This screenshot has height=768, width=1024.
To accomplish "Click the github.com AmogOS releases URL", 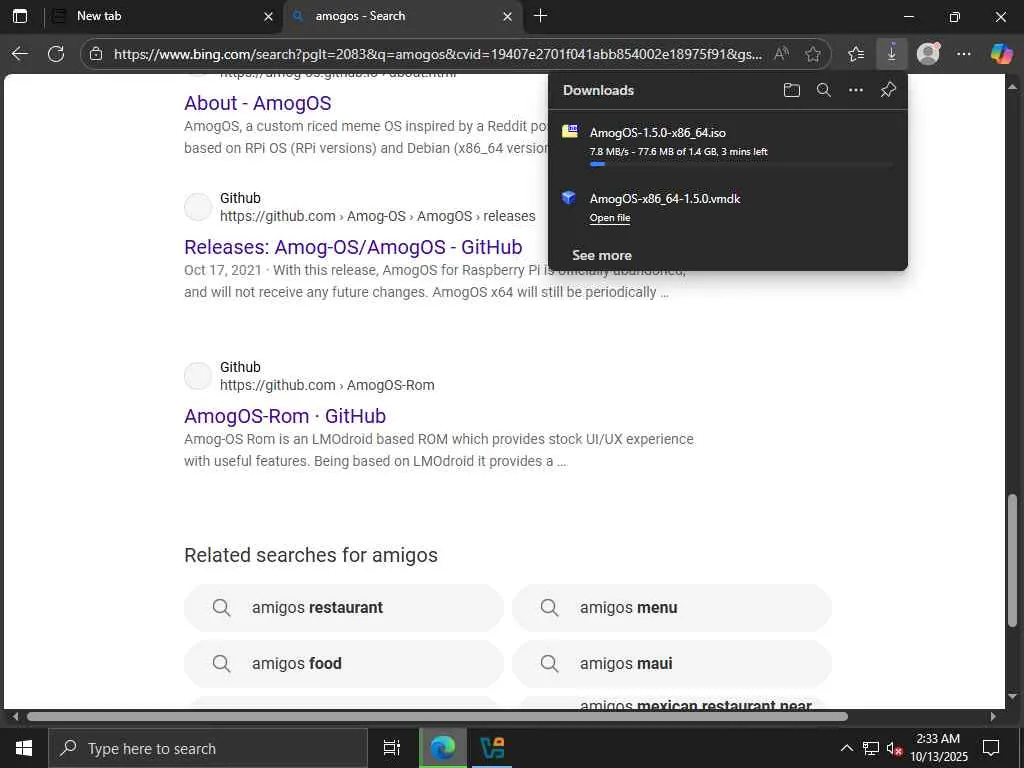I will point(377,216).
